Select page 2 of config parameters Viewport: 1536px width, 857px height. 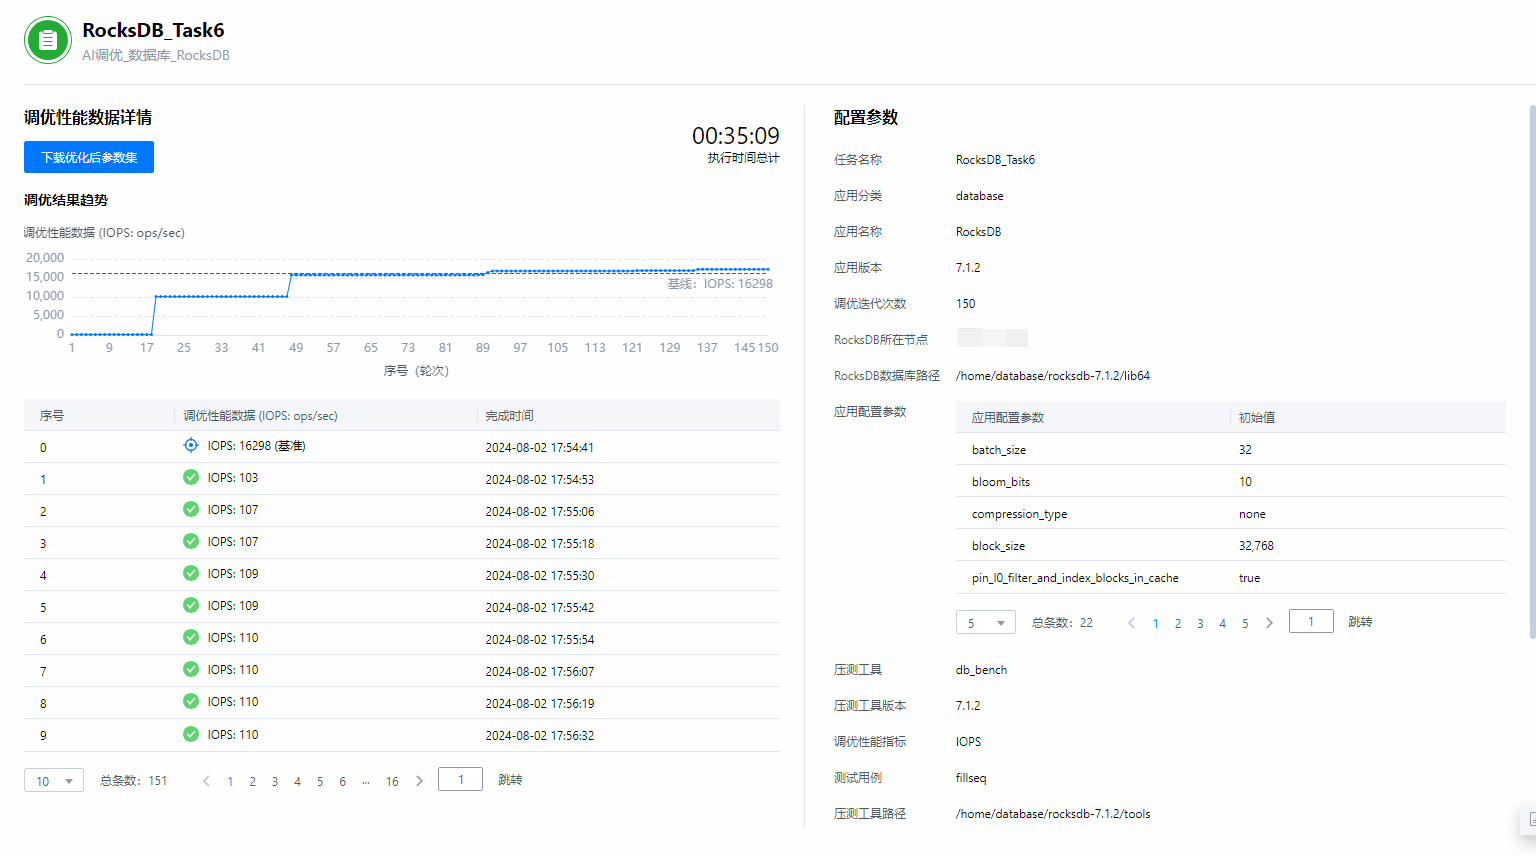point(1178,624)
